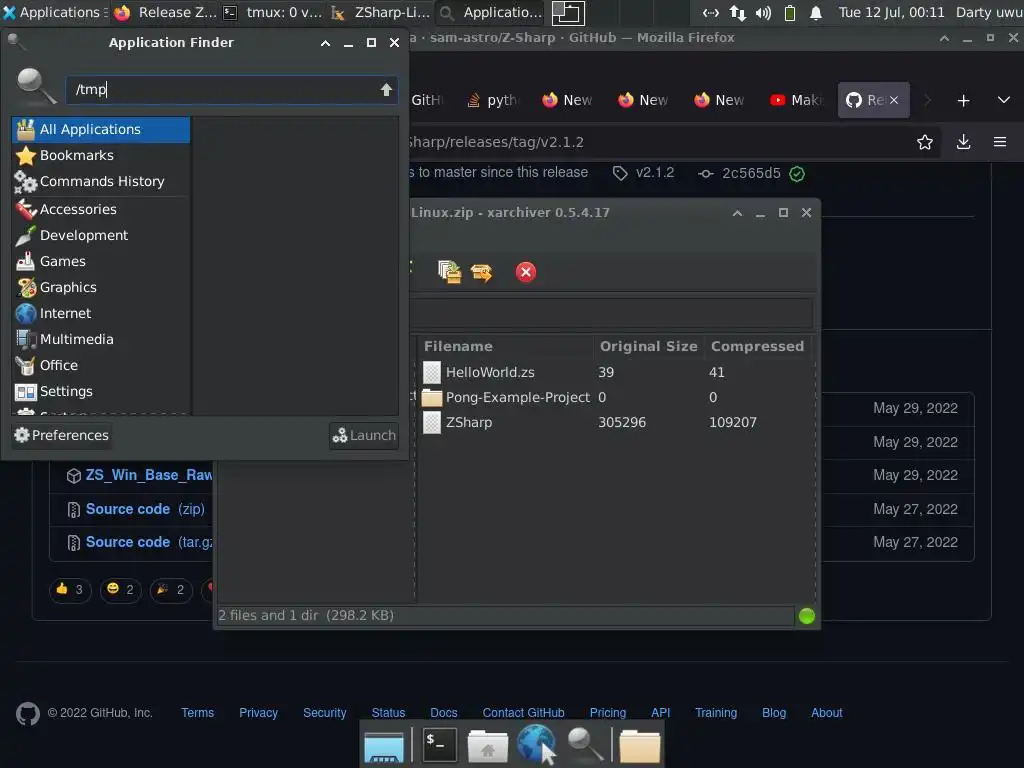Open Security footer link
The image size is (1024, 768).
click(x=325, y=713)
